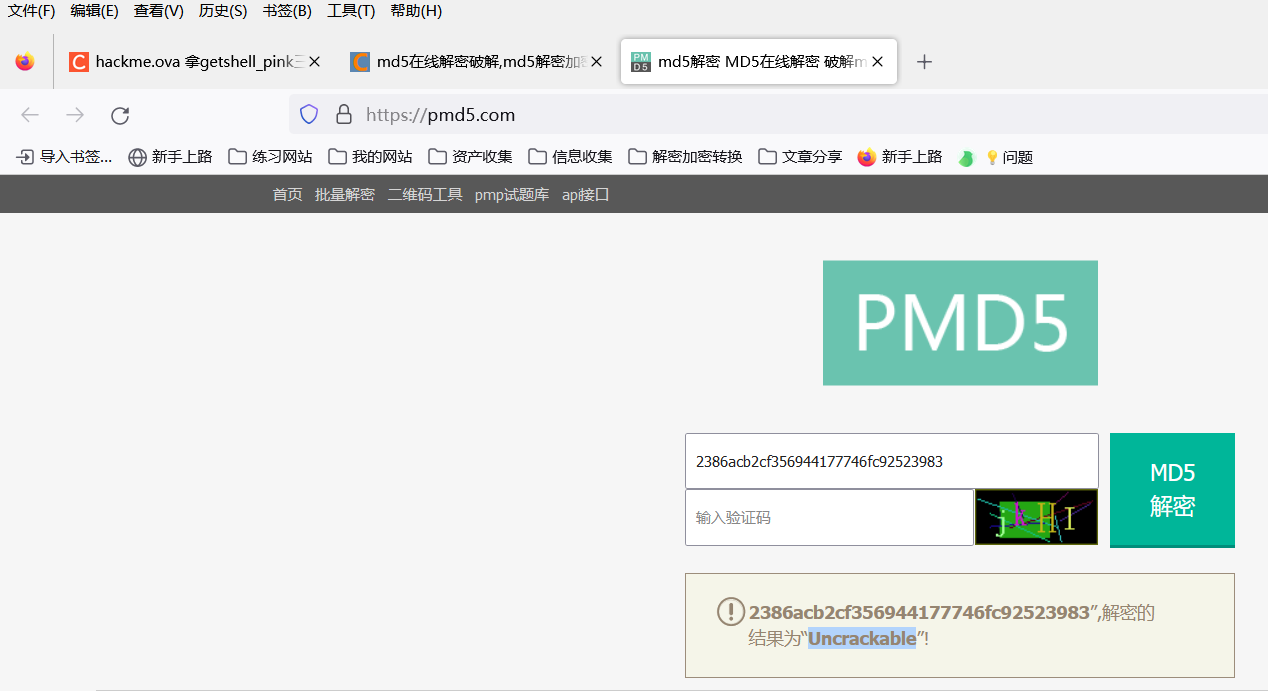This screenshot has width=1268, height=691.
Task: Click the forward navigation arrow
Action: (75, 115)
